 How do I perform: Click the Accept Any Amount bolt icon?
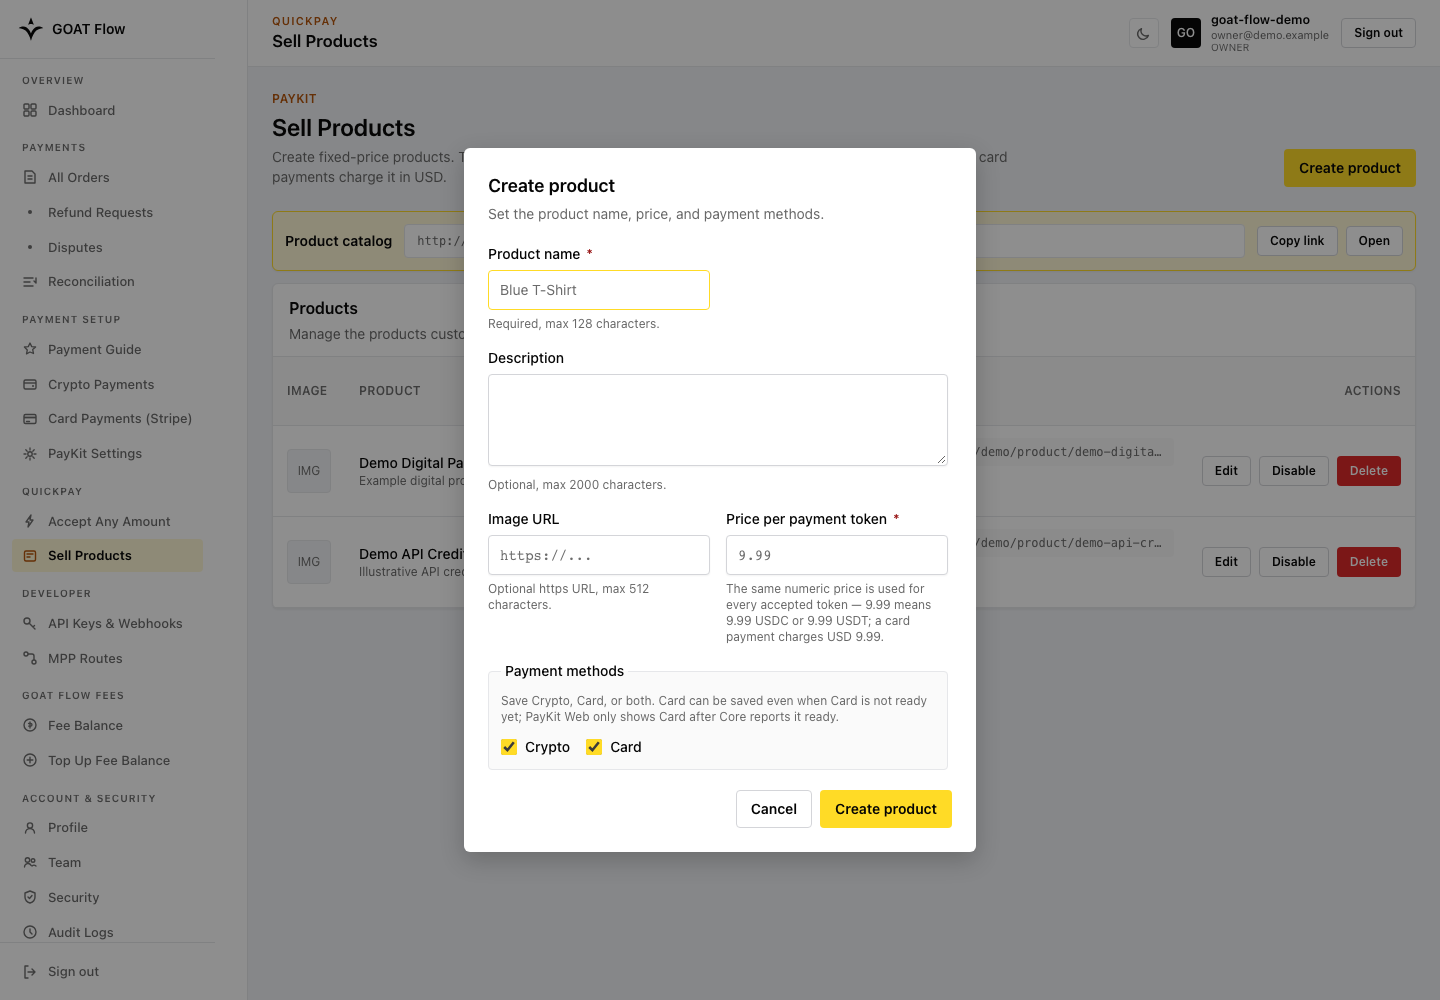(30, 522)
